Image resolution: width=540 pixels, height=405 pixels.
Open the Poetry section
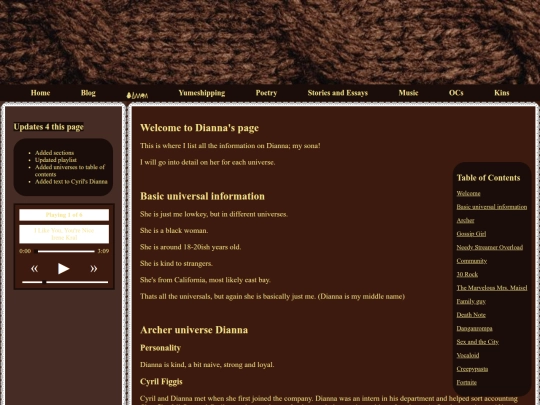click(x=266, y=93)
